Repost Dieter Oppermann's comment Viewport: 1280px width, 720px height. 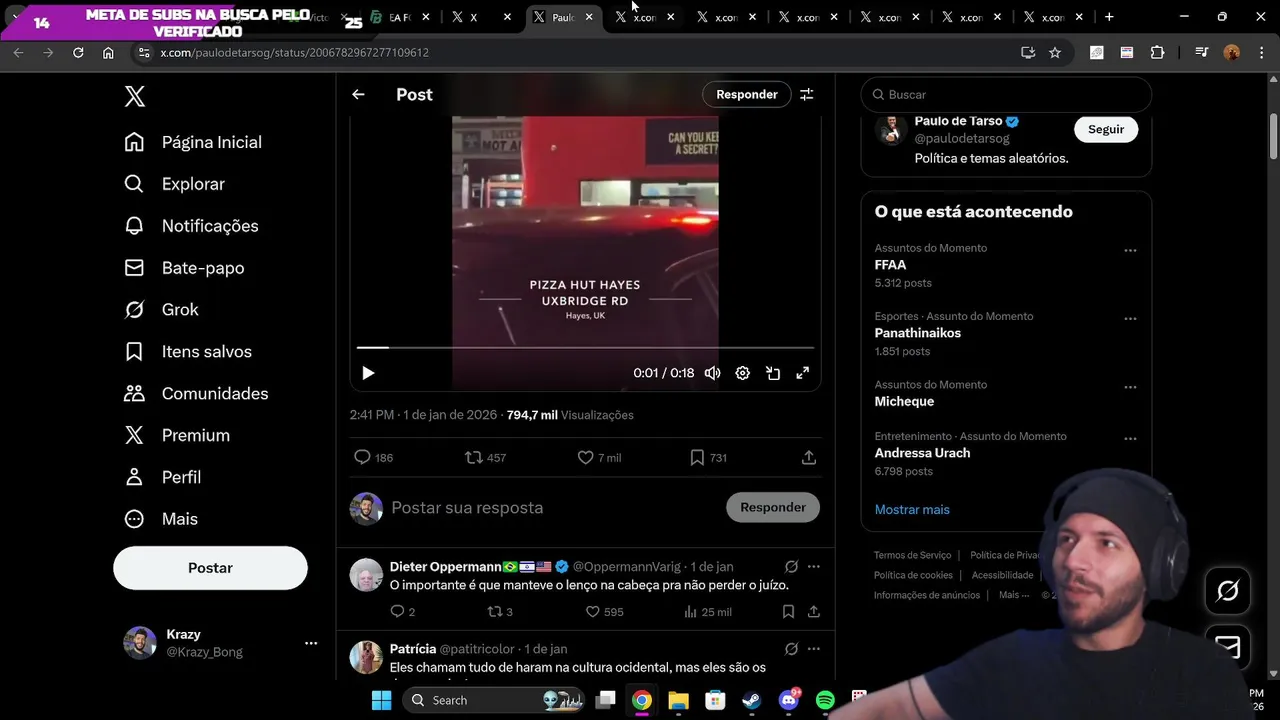495,611
